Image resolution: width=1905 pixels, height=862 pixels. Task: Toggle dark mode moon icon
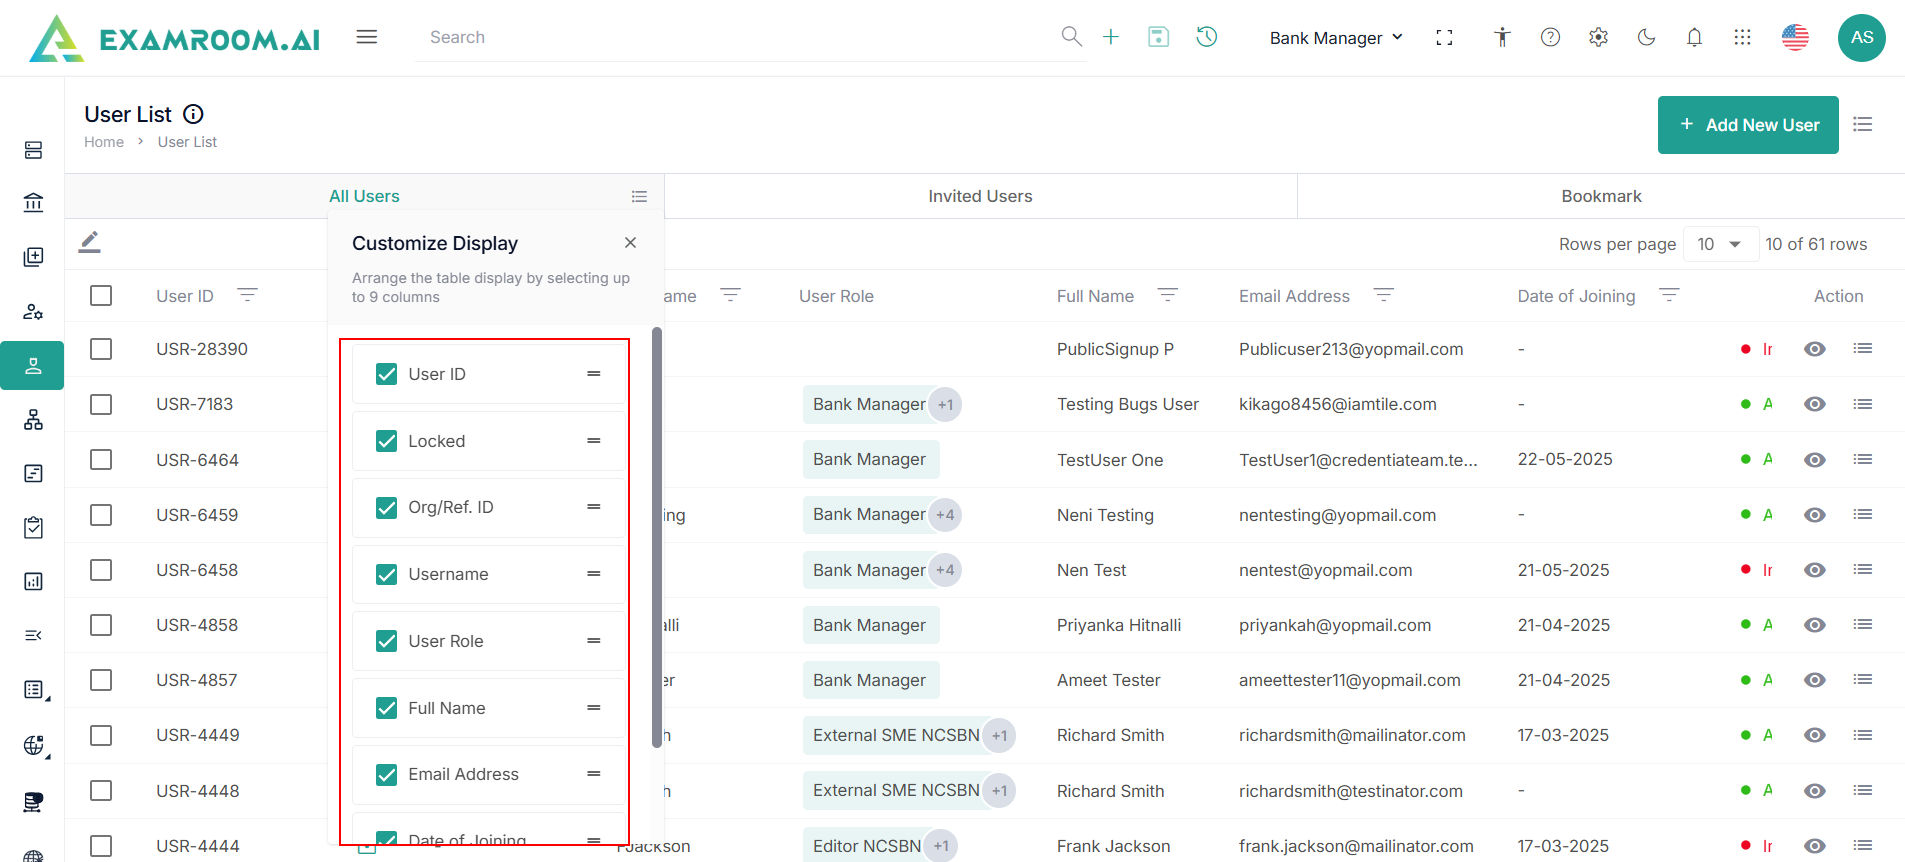tap(1646, 37)
